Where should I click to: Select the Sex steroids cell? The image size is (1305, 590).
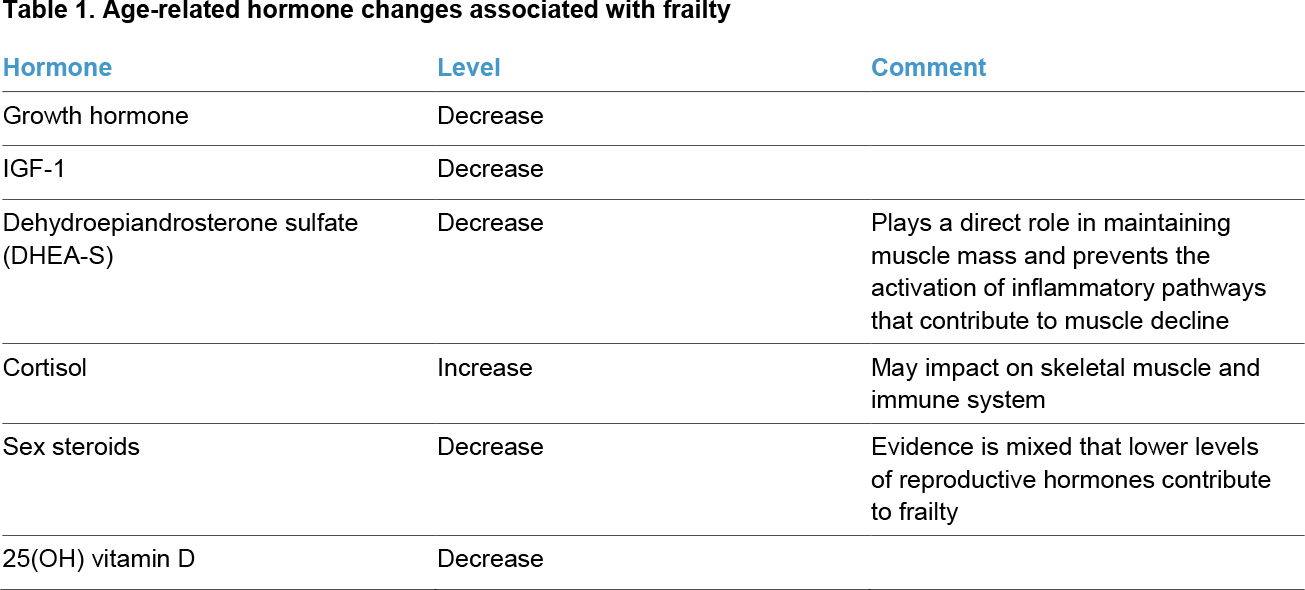point(71,447)
